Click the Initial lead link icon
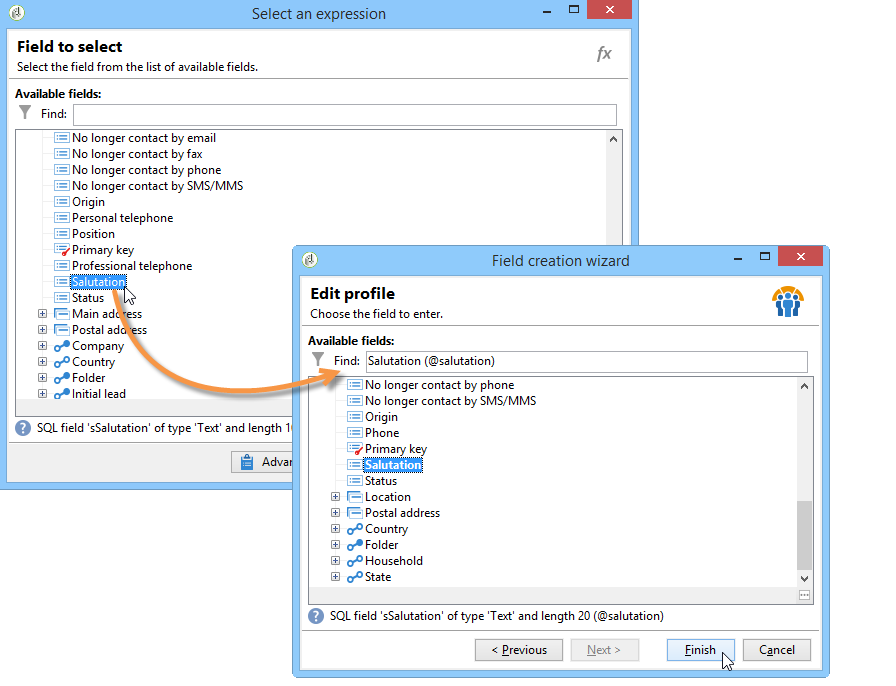Viewport: 896px width, 686px height. tap(62, 394)
